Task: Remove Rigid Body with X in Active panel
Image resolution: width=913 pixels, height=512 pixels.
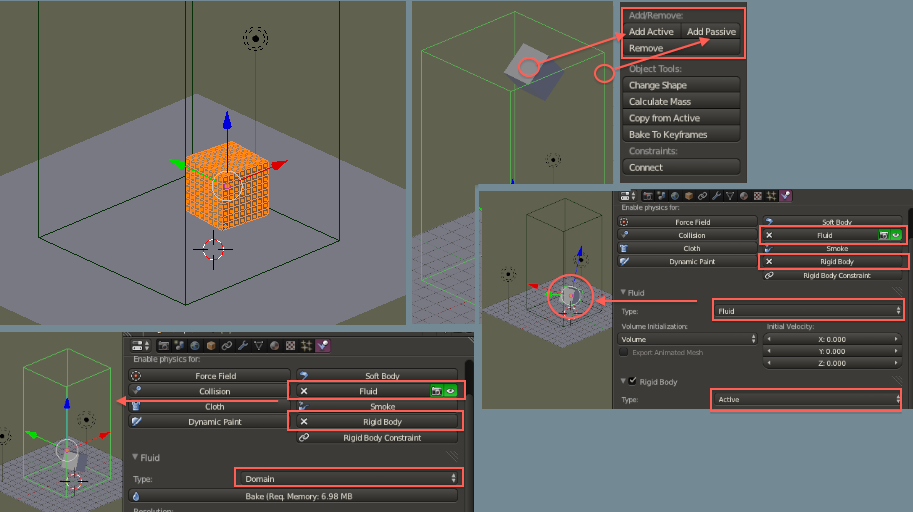Action: tap(769, 262)
